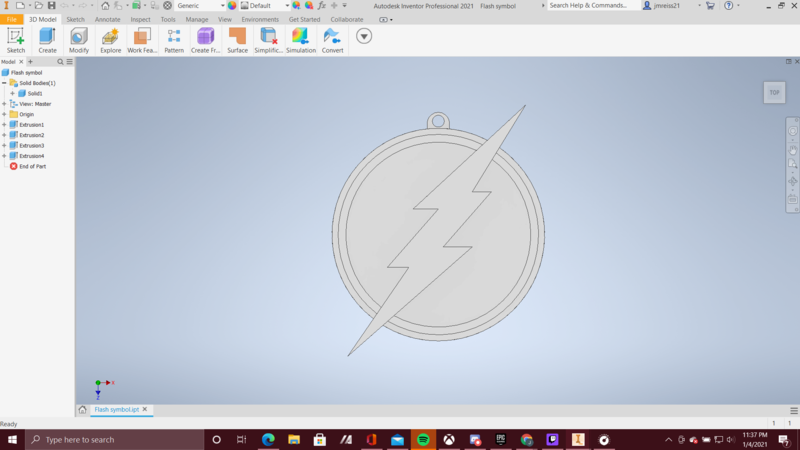The width and height of the screenshot is (800, 450).
Task: Select Extrusion4 in the browser
Action: coord(31,156)
